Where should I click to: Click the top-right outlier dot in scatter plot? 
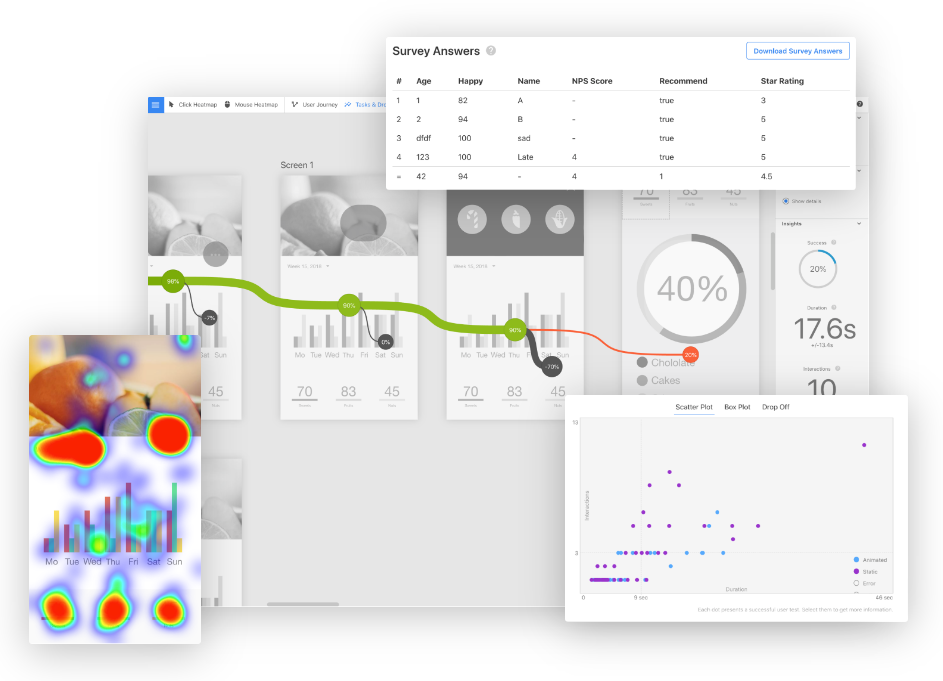(864, 445)
